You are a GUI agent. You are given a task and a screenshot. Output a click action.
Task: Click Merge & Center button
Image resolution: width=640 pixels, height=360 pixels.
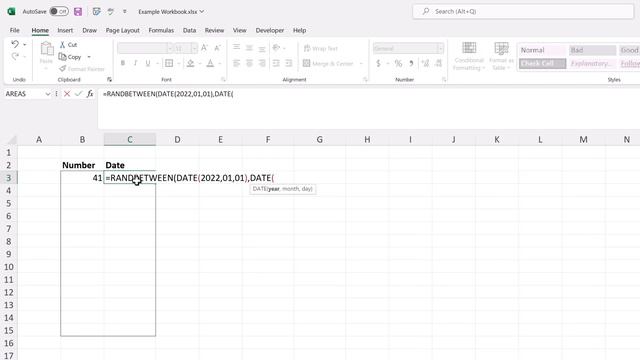328,63
